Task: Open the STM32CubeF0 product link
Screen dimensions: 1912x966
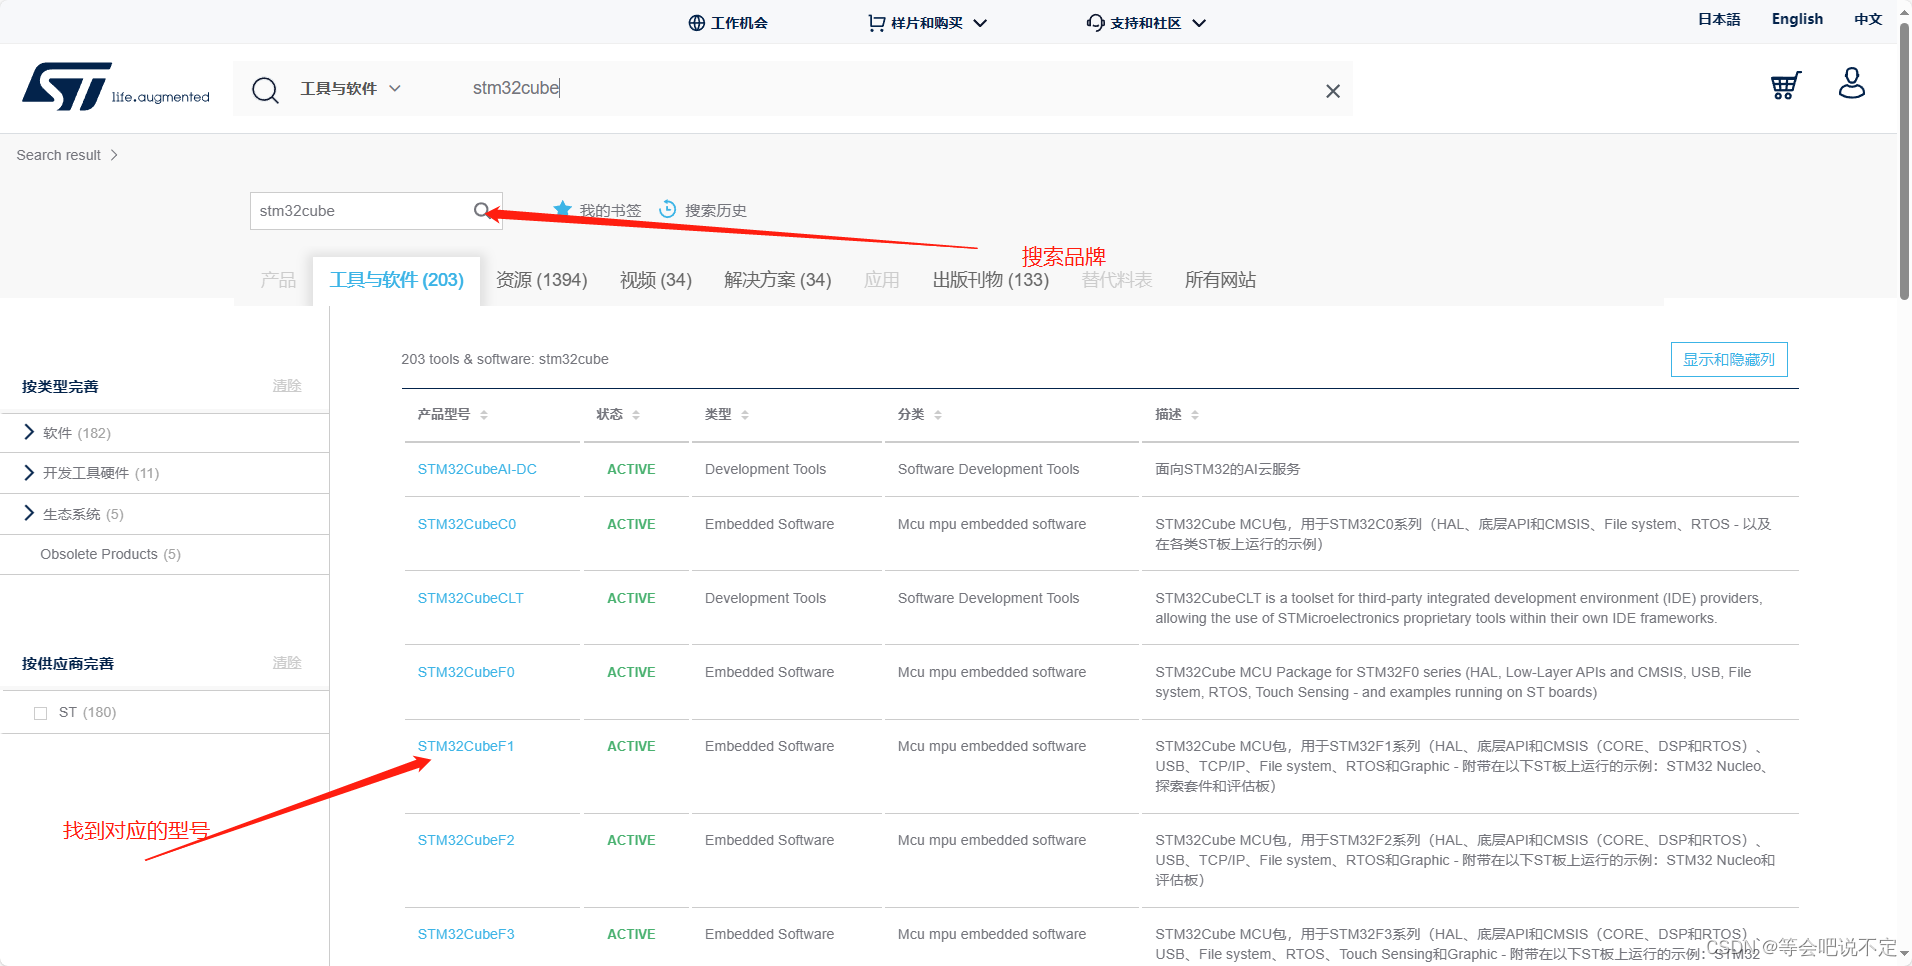Action: point(466,672)
